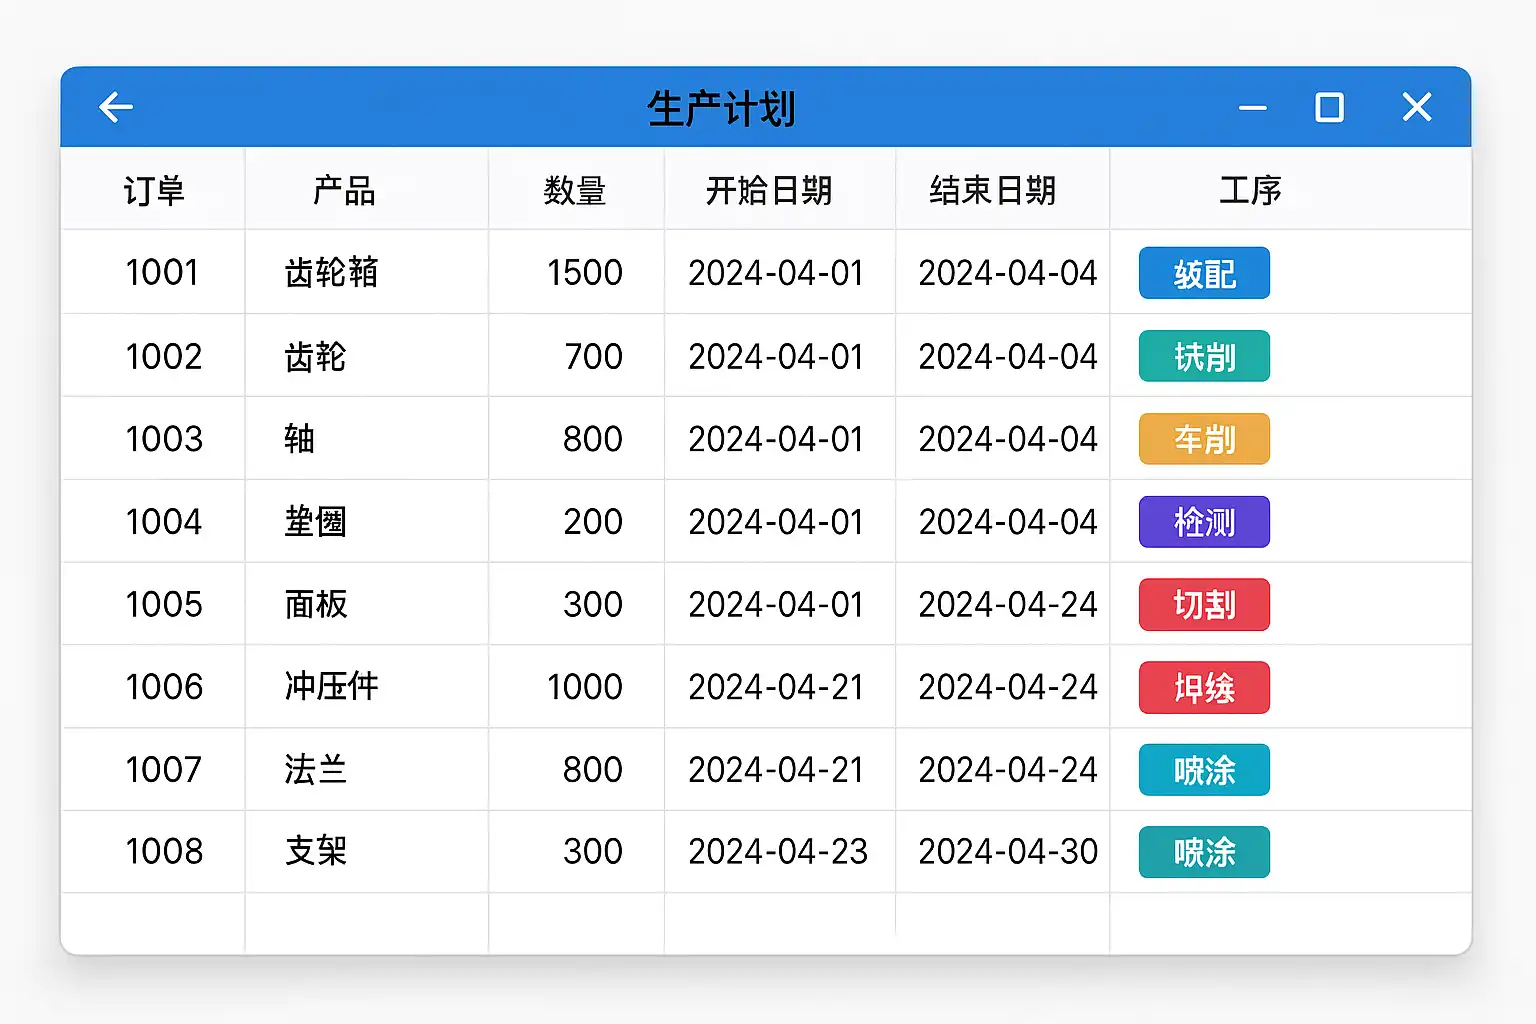This screenshot has height=1024, width=1536.
Task: Click the 产品 column header
Action: (x=344, y=190)
